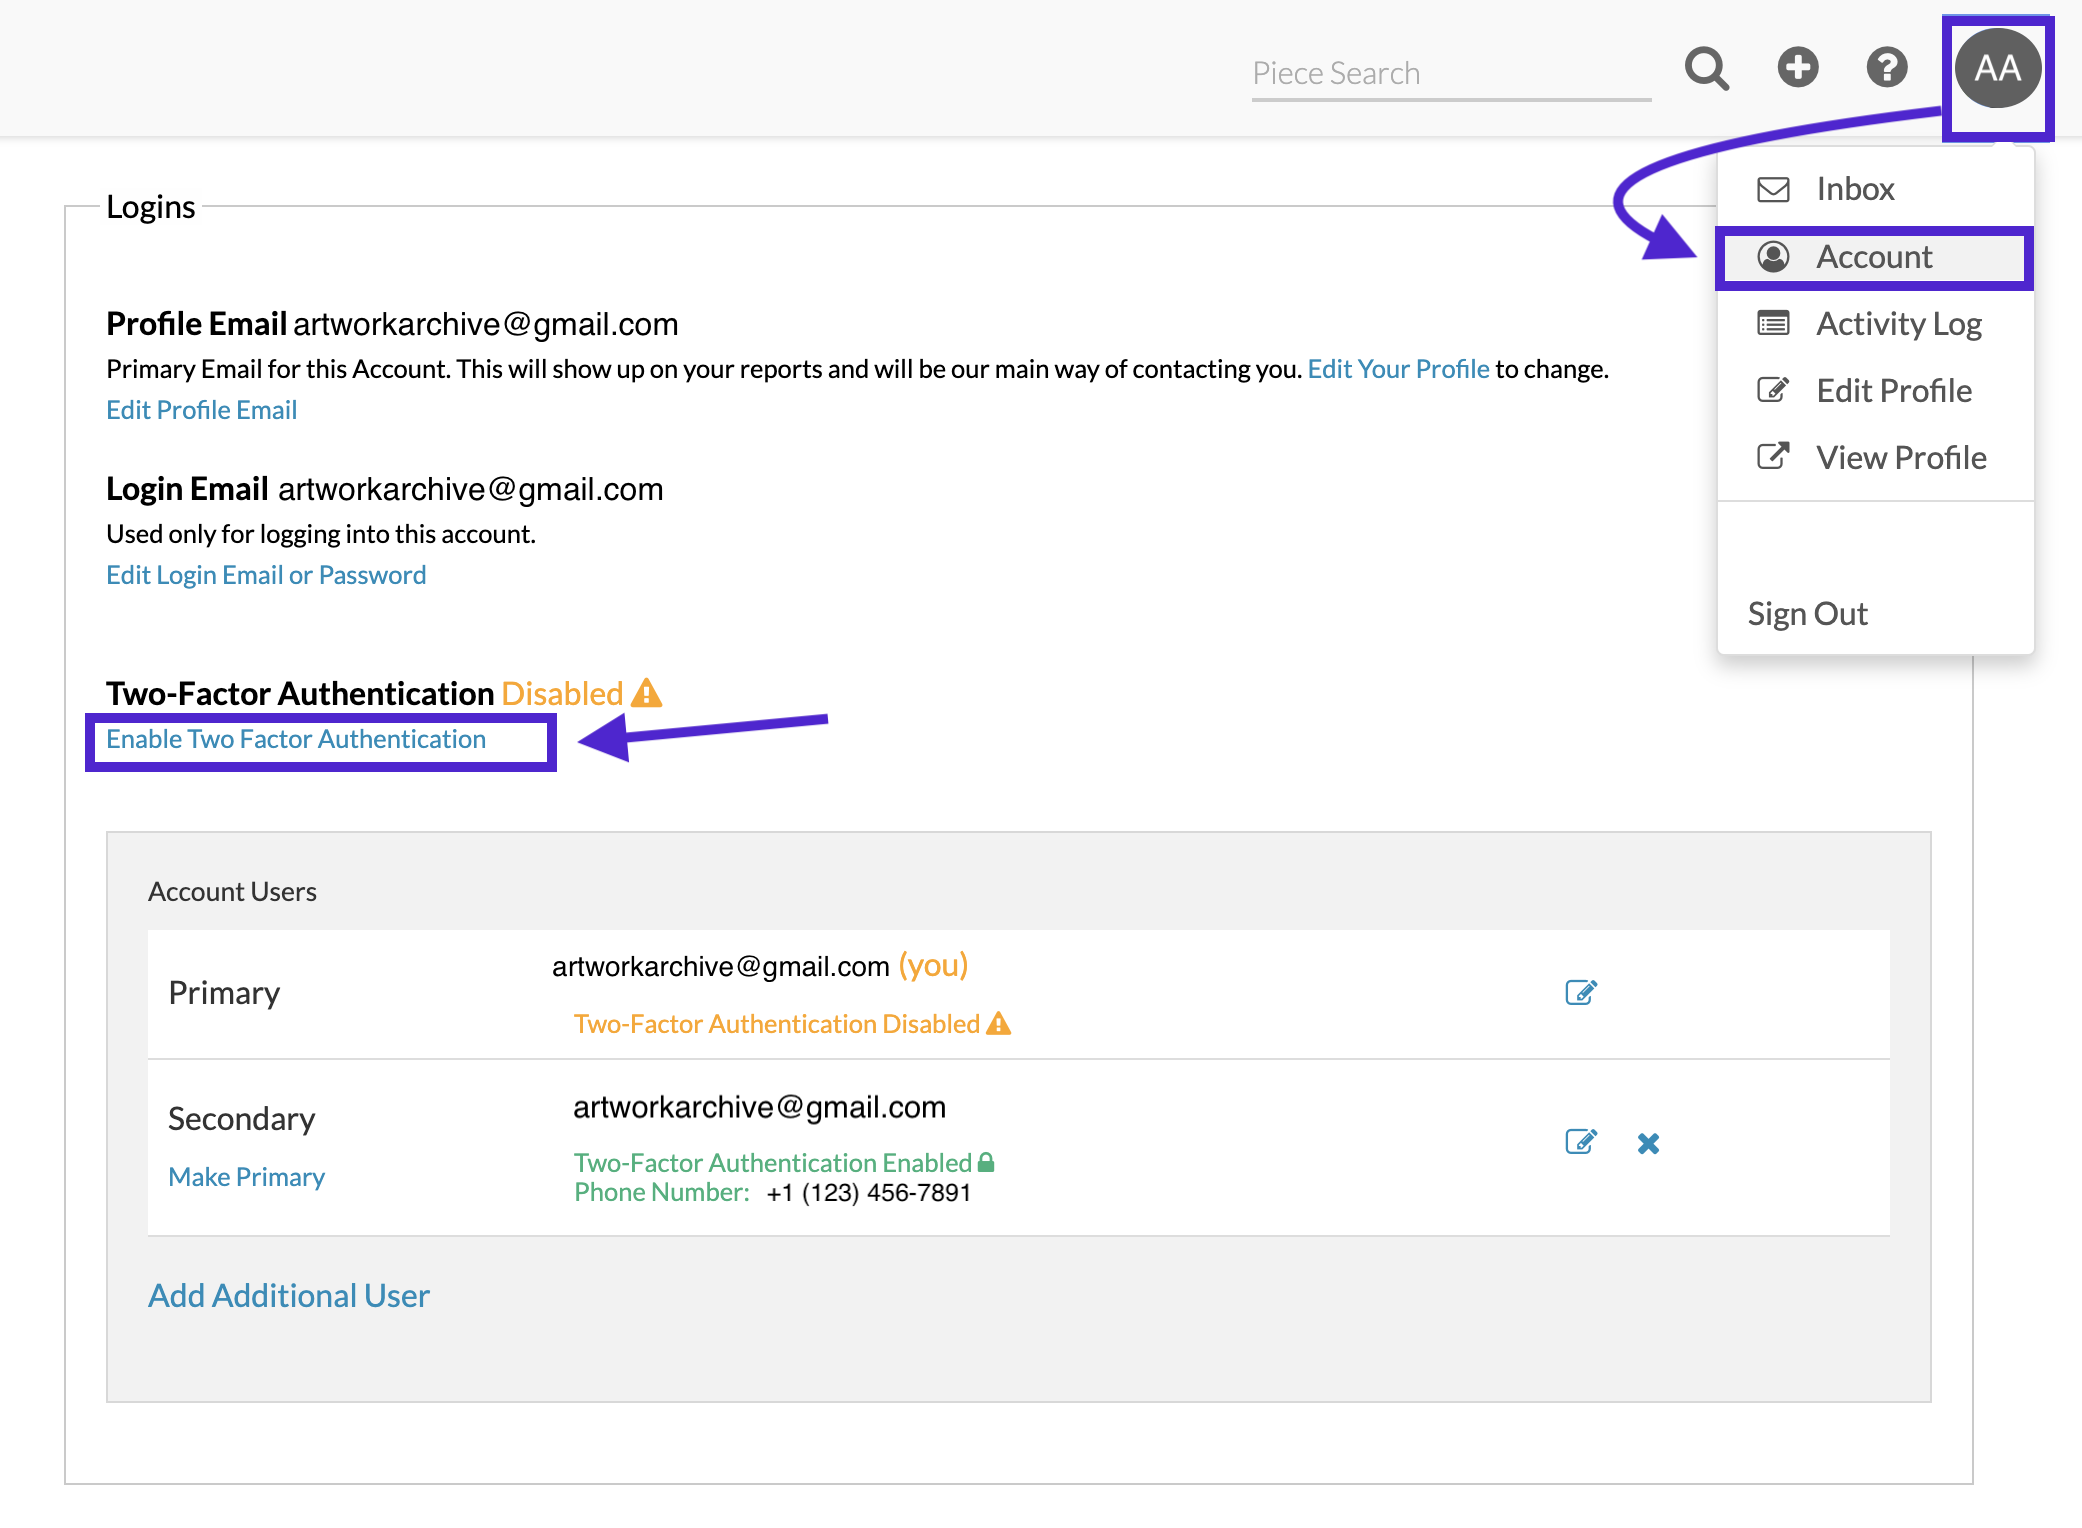Open the question mark help icon
This screenshot has width=2082, height=1528.
1887,68
